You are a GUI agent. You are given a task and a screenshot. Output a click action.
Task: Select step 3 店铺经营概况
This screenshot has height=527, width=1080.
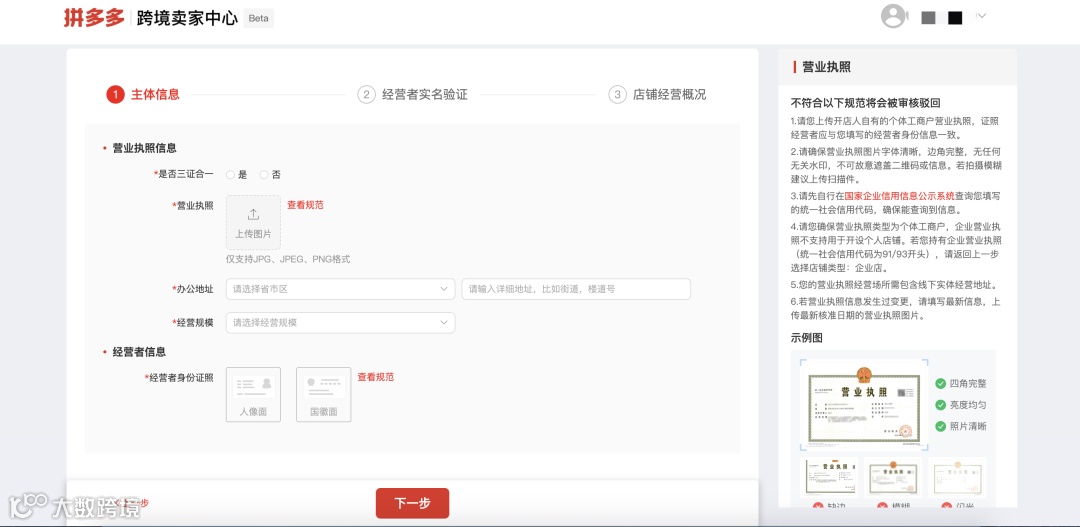(x=657, y=94)
